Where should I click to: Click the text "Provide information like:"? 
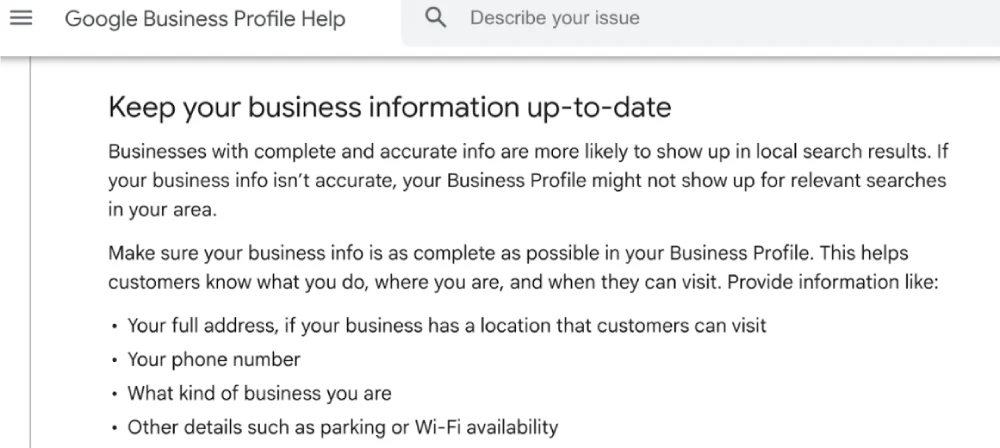pyautogui.click(x=833, y=281)
